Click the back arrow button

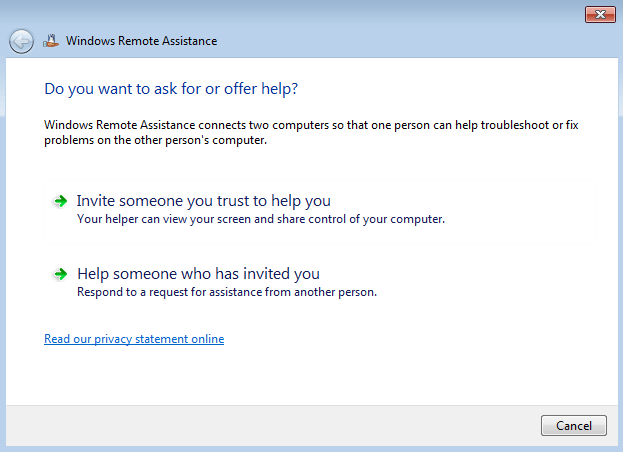point(21,41)
